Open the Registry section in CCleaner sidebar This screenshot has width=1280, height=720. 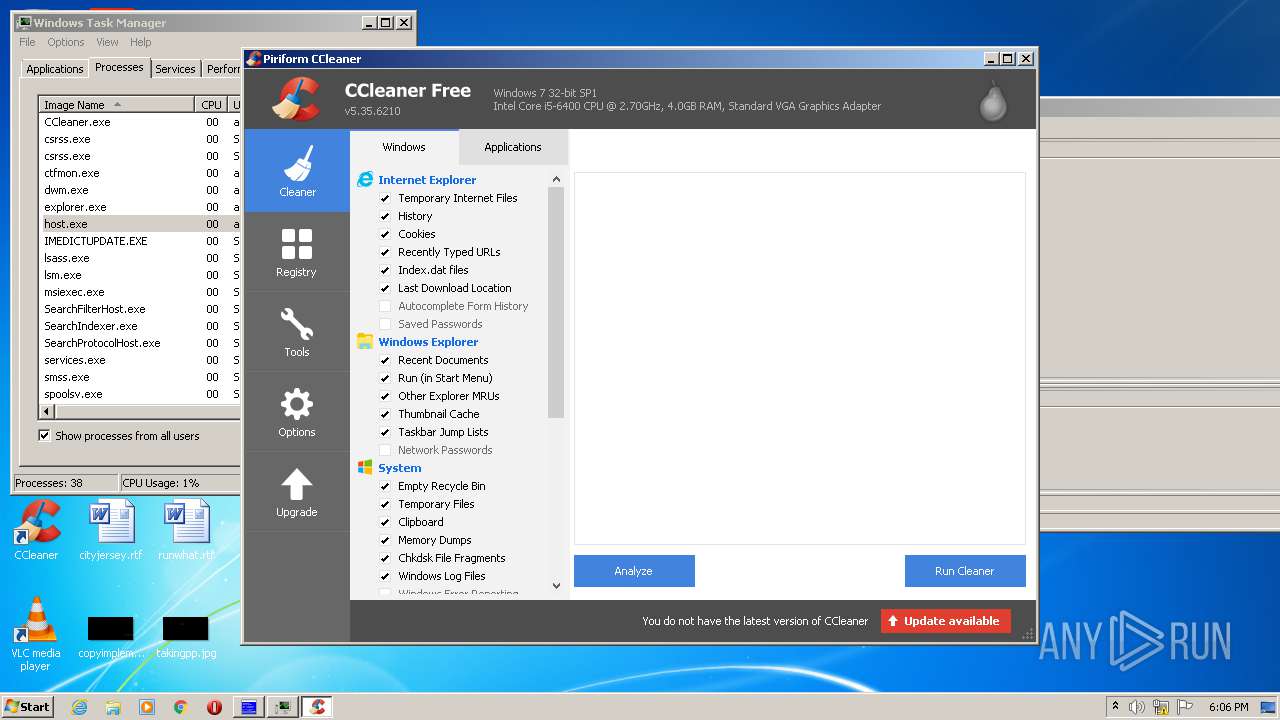tap(297, 251)
